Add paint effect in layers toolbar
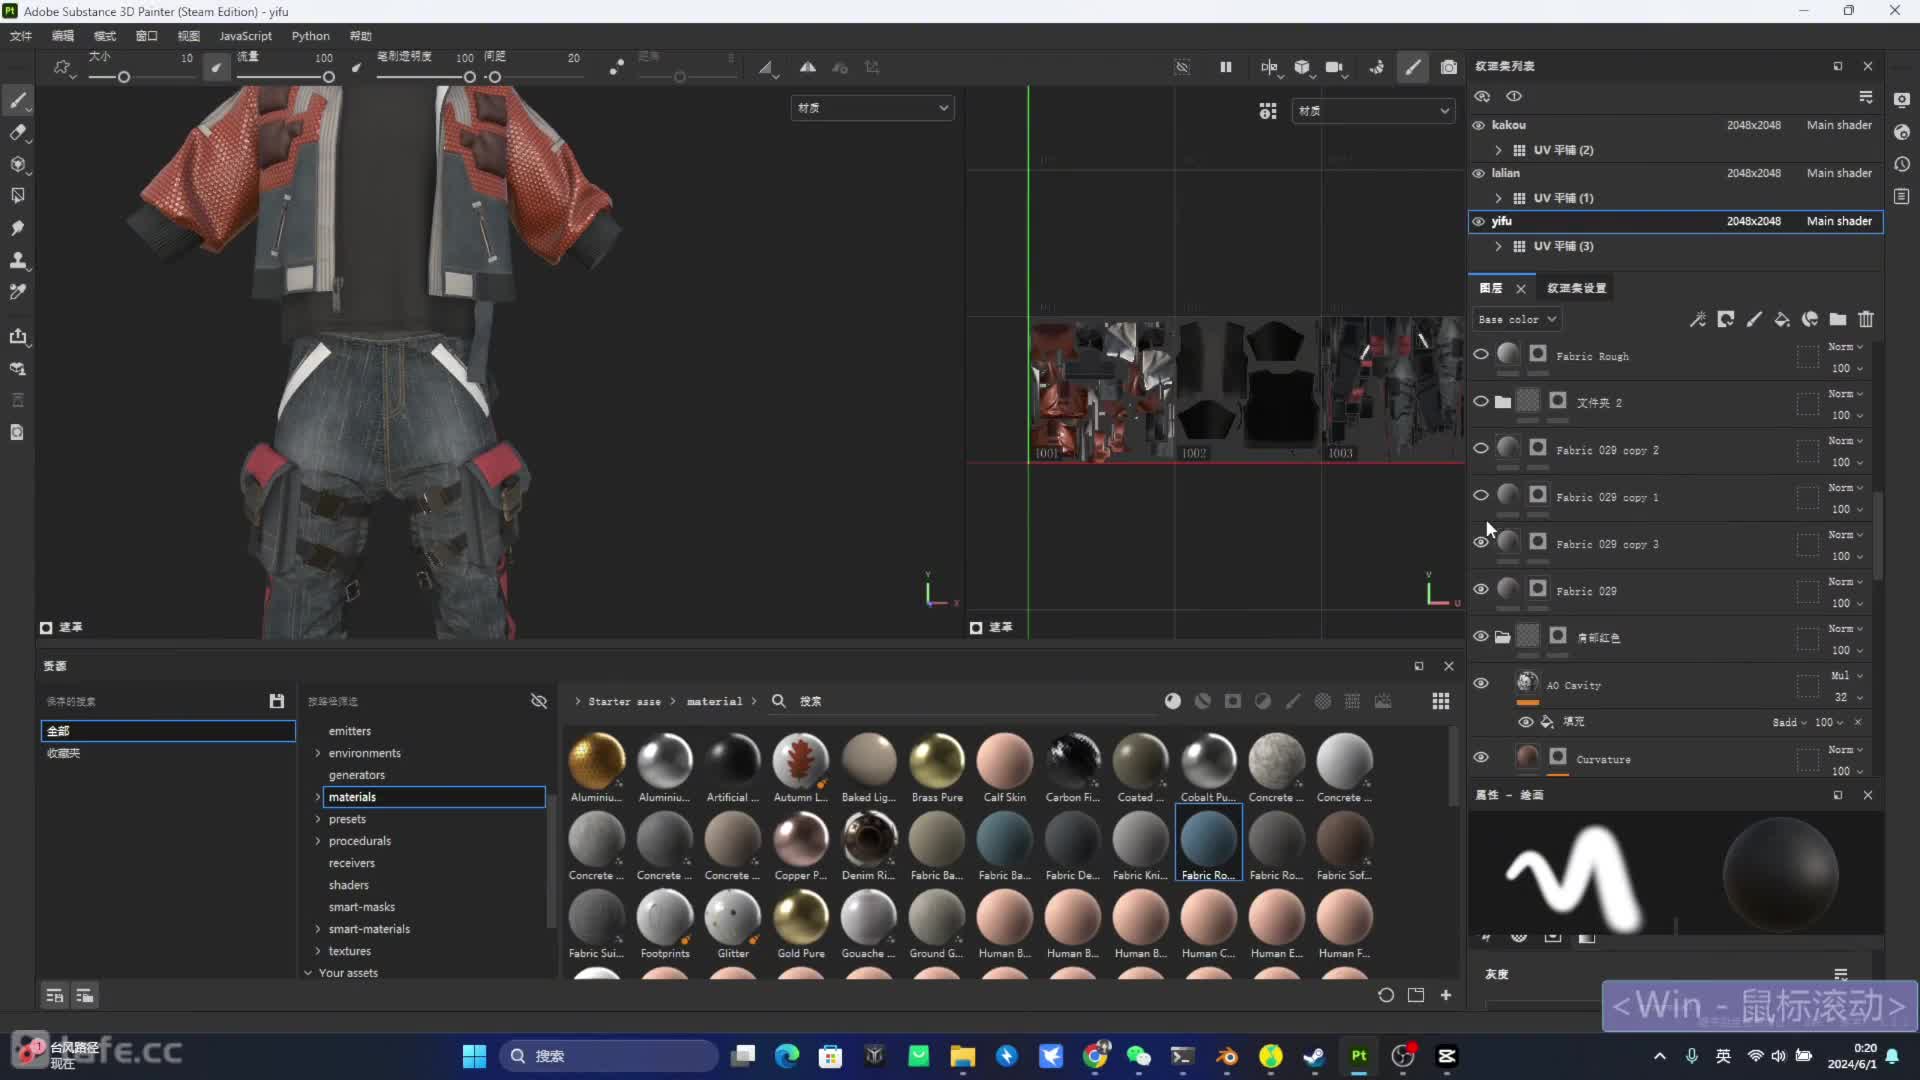Viewport: 1920px width, 1080px height. pyautogui.click(x=1697, y=319)
